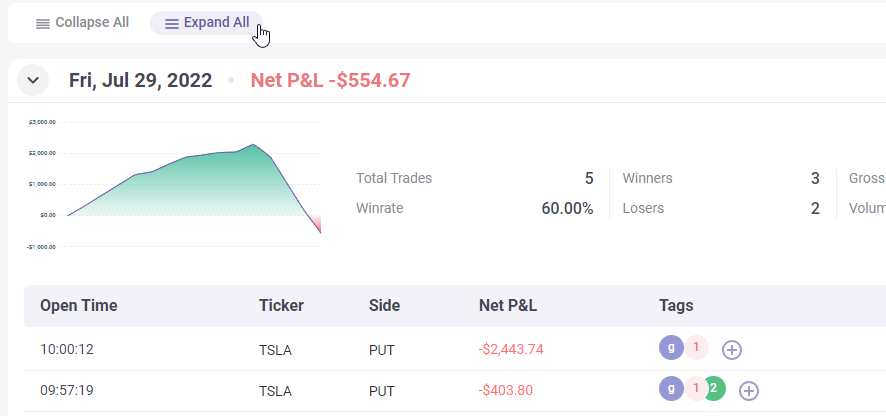Click green '2' tag on 09:57:19 trade
The height and width of the screenshot is (416, 886).
pyautogui.click(x=716, y=390)
